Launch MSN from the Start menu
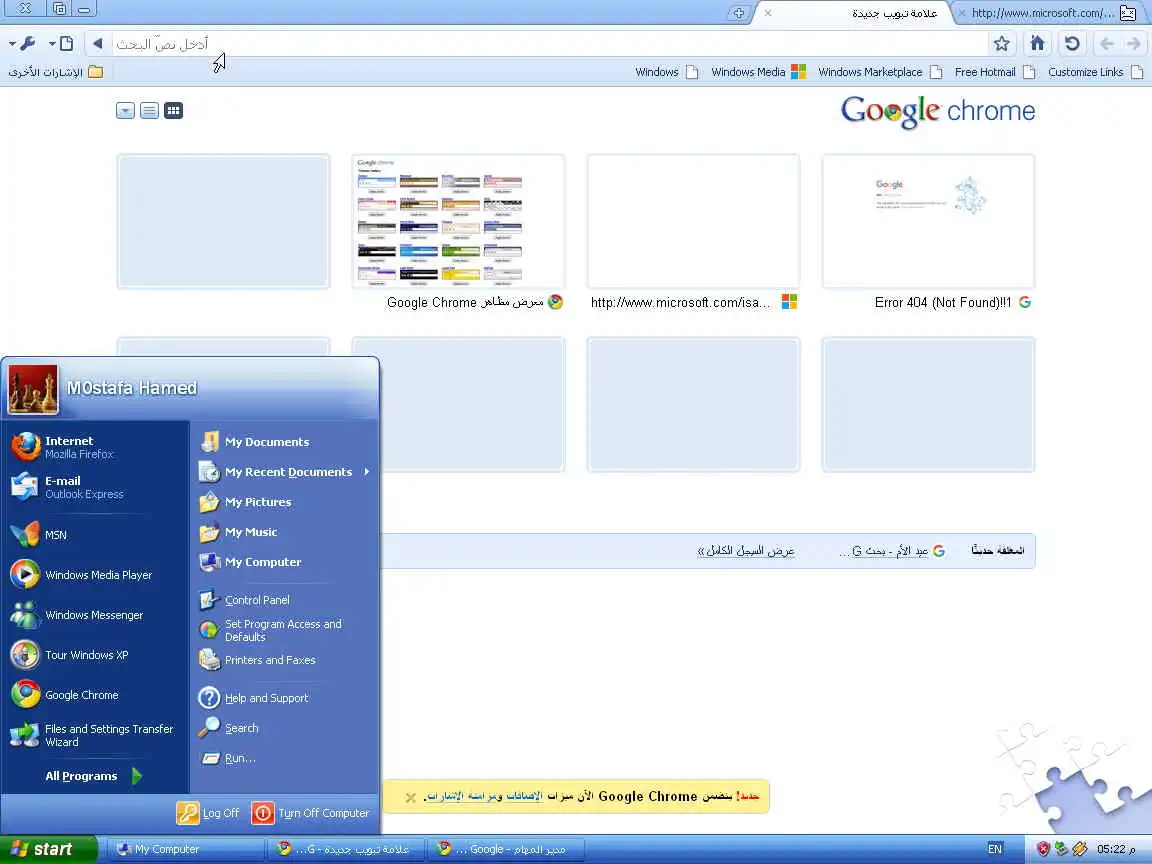This screenshot has width=1152, height=864. tap(94, 535)
